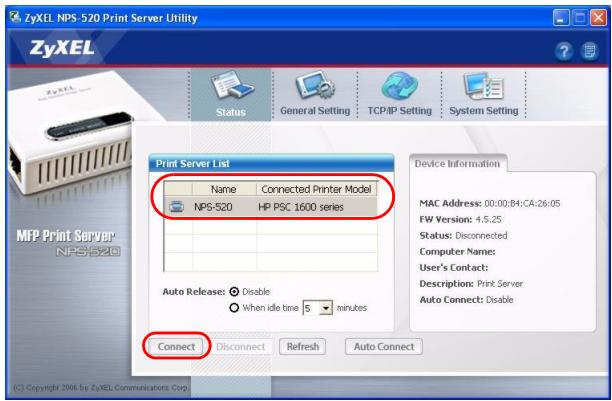Click printer icon in NPS-520 row

point(176,207)
